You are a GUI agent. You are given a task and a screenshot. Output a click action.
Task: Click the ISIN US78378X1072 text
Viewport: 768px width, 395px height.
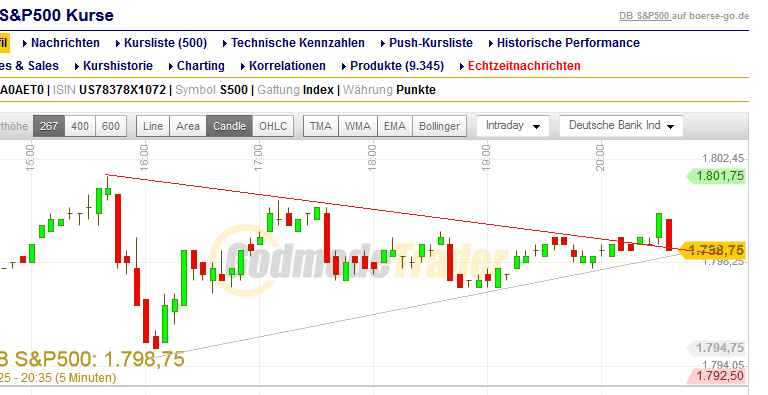pos(109,90)
